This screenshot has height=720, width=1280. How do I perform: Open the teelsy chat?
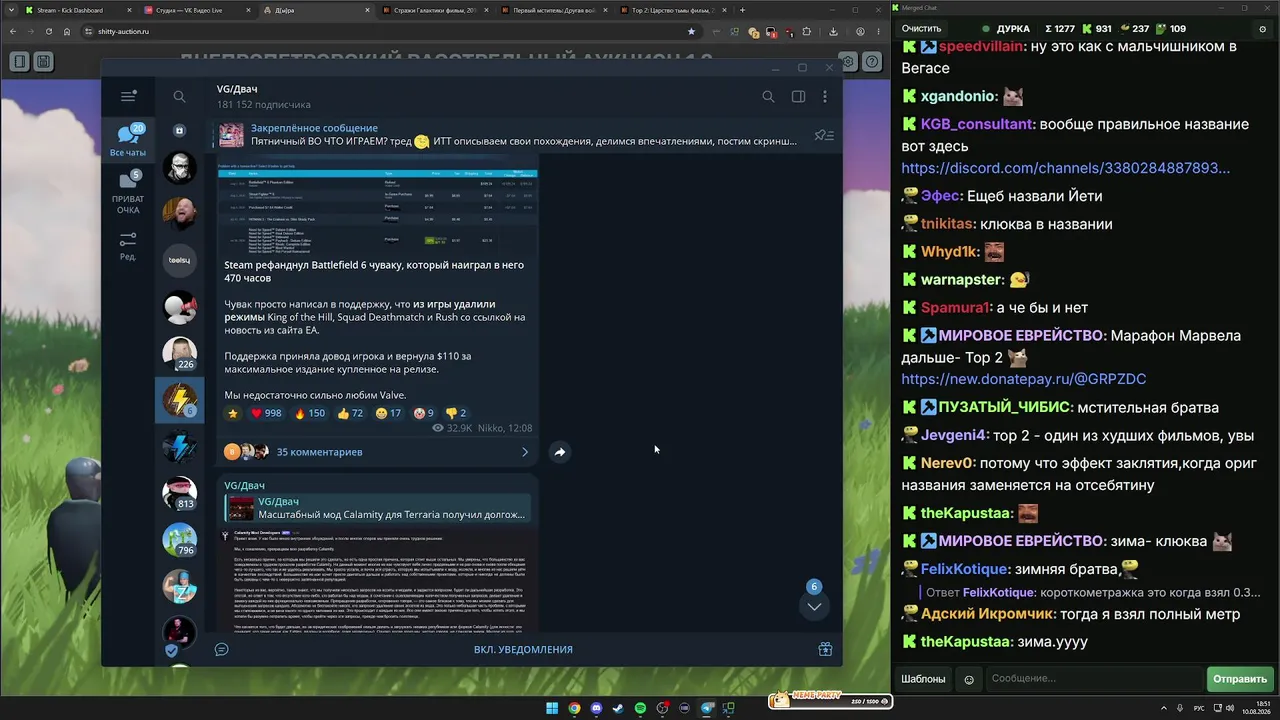180,260
